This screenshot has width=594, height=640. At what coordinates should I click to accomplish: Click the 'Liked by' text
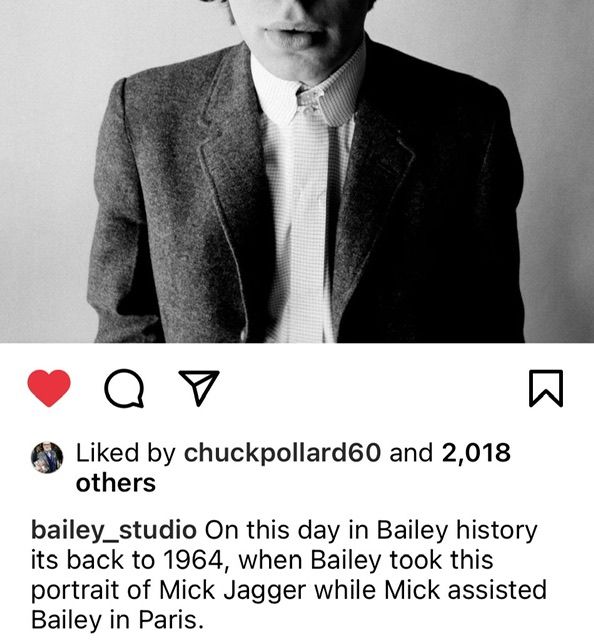(126, 453)
